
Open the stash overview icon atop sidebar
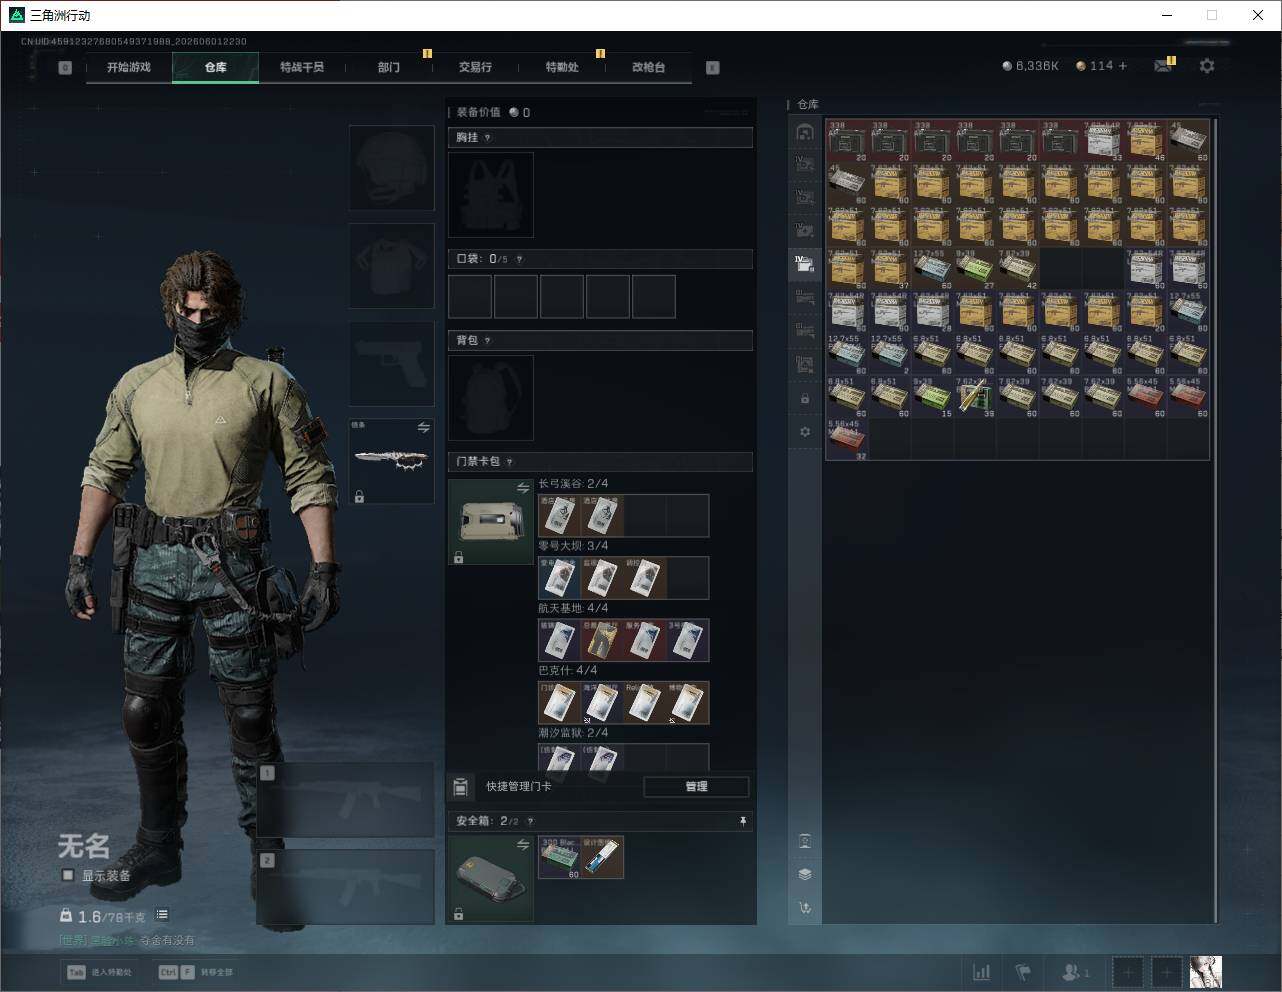805,132
